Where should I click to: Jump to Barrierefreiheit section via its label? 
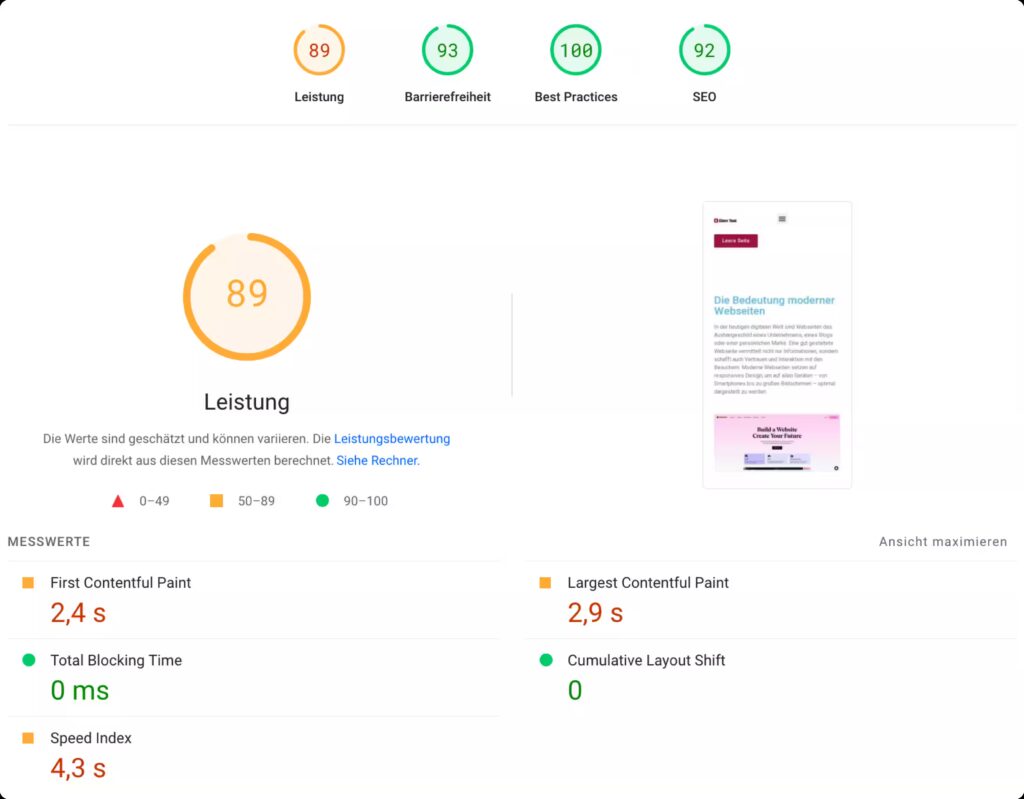447,97
